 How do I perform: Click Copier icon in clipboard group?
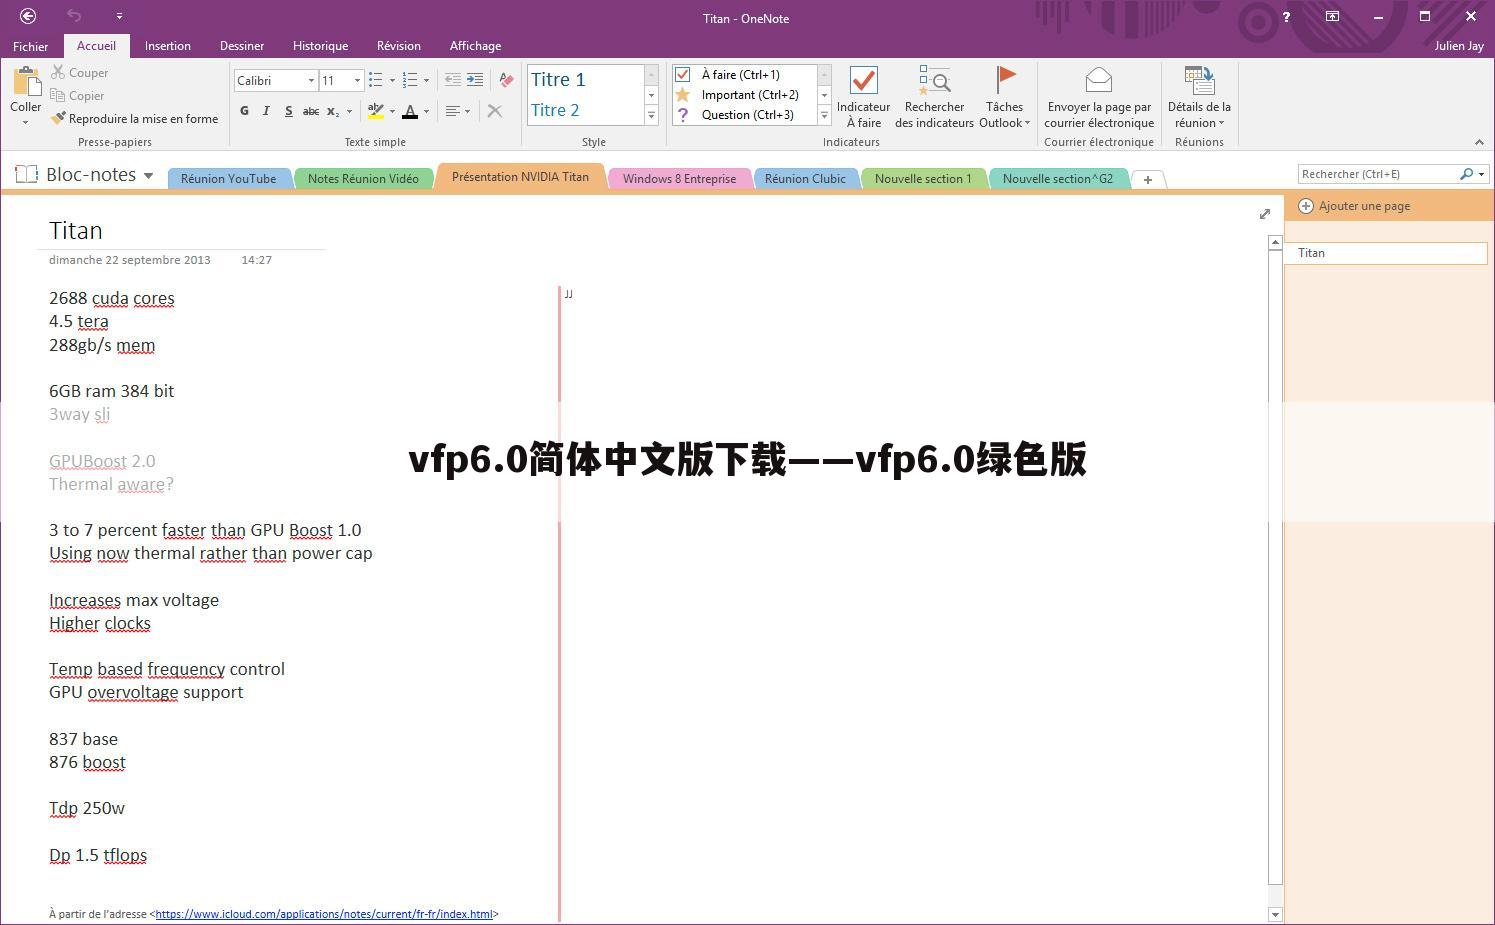click(58, 95)
